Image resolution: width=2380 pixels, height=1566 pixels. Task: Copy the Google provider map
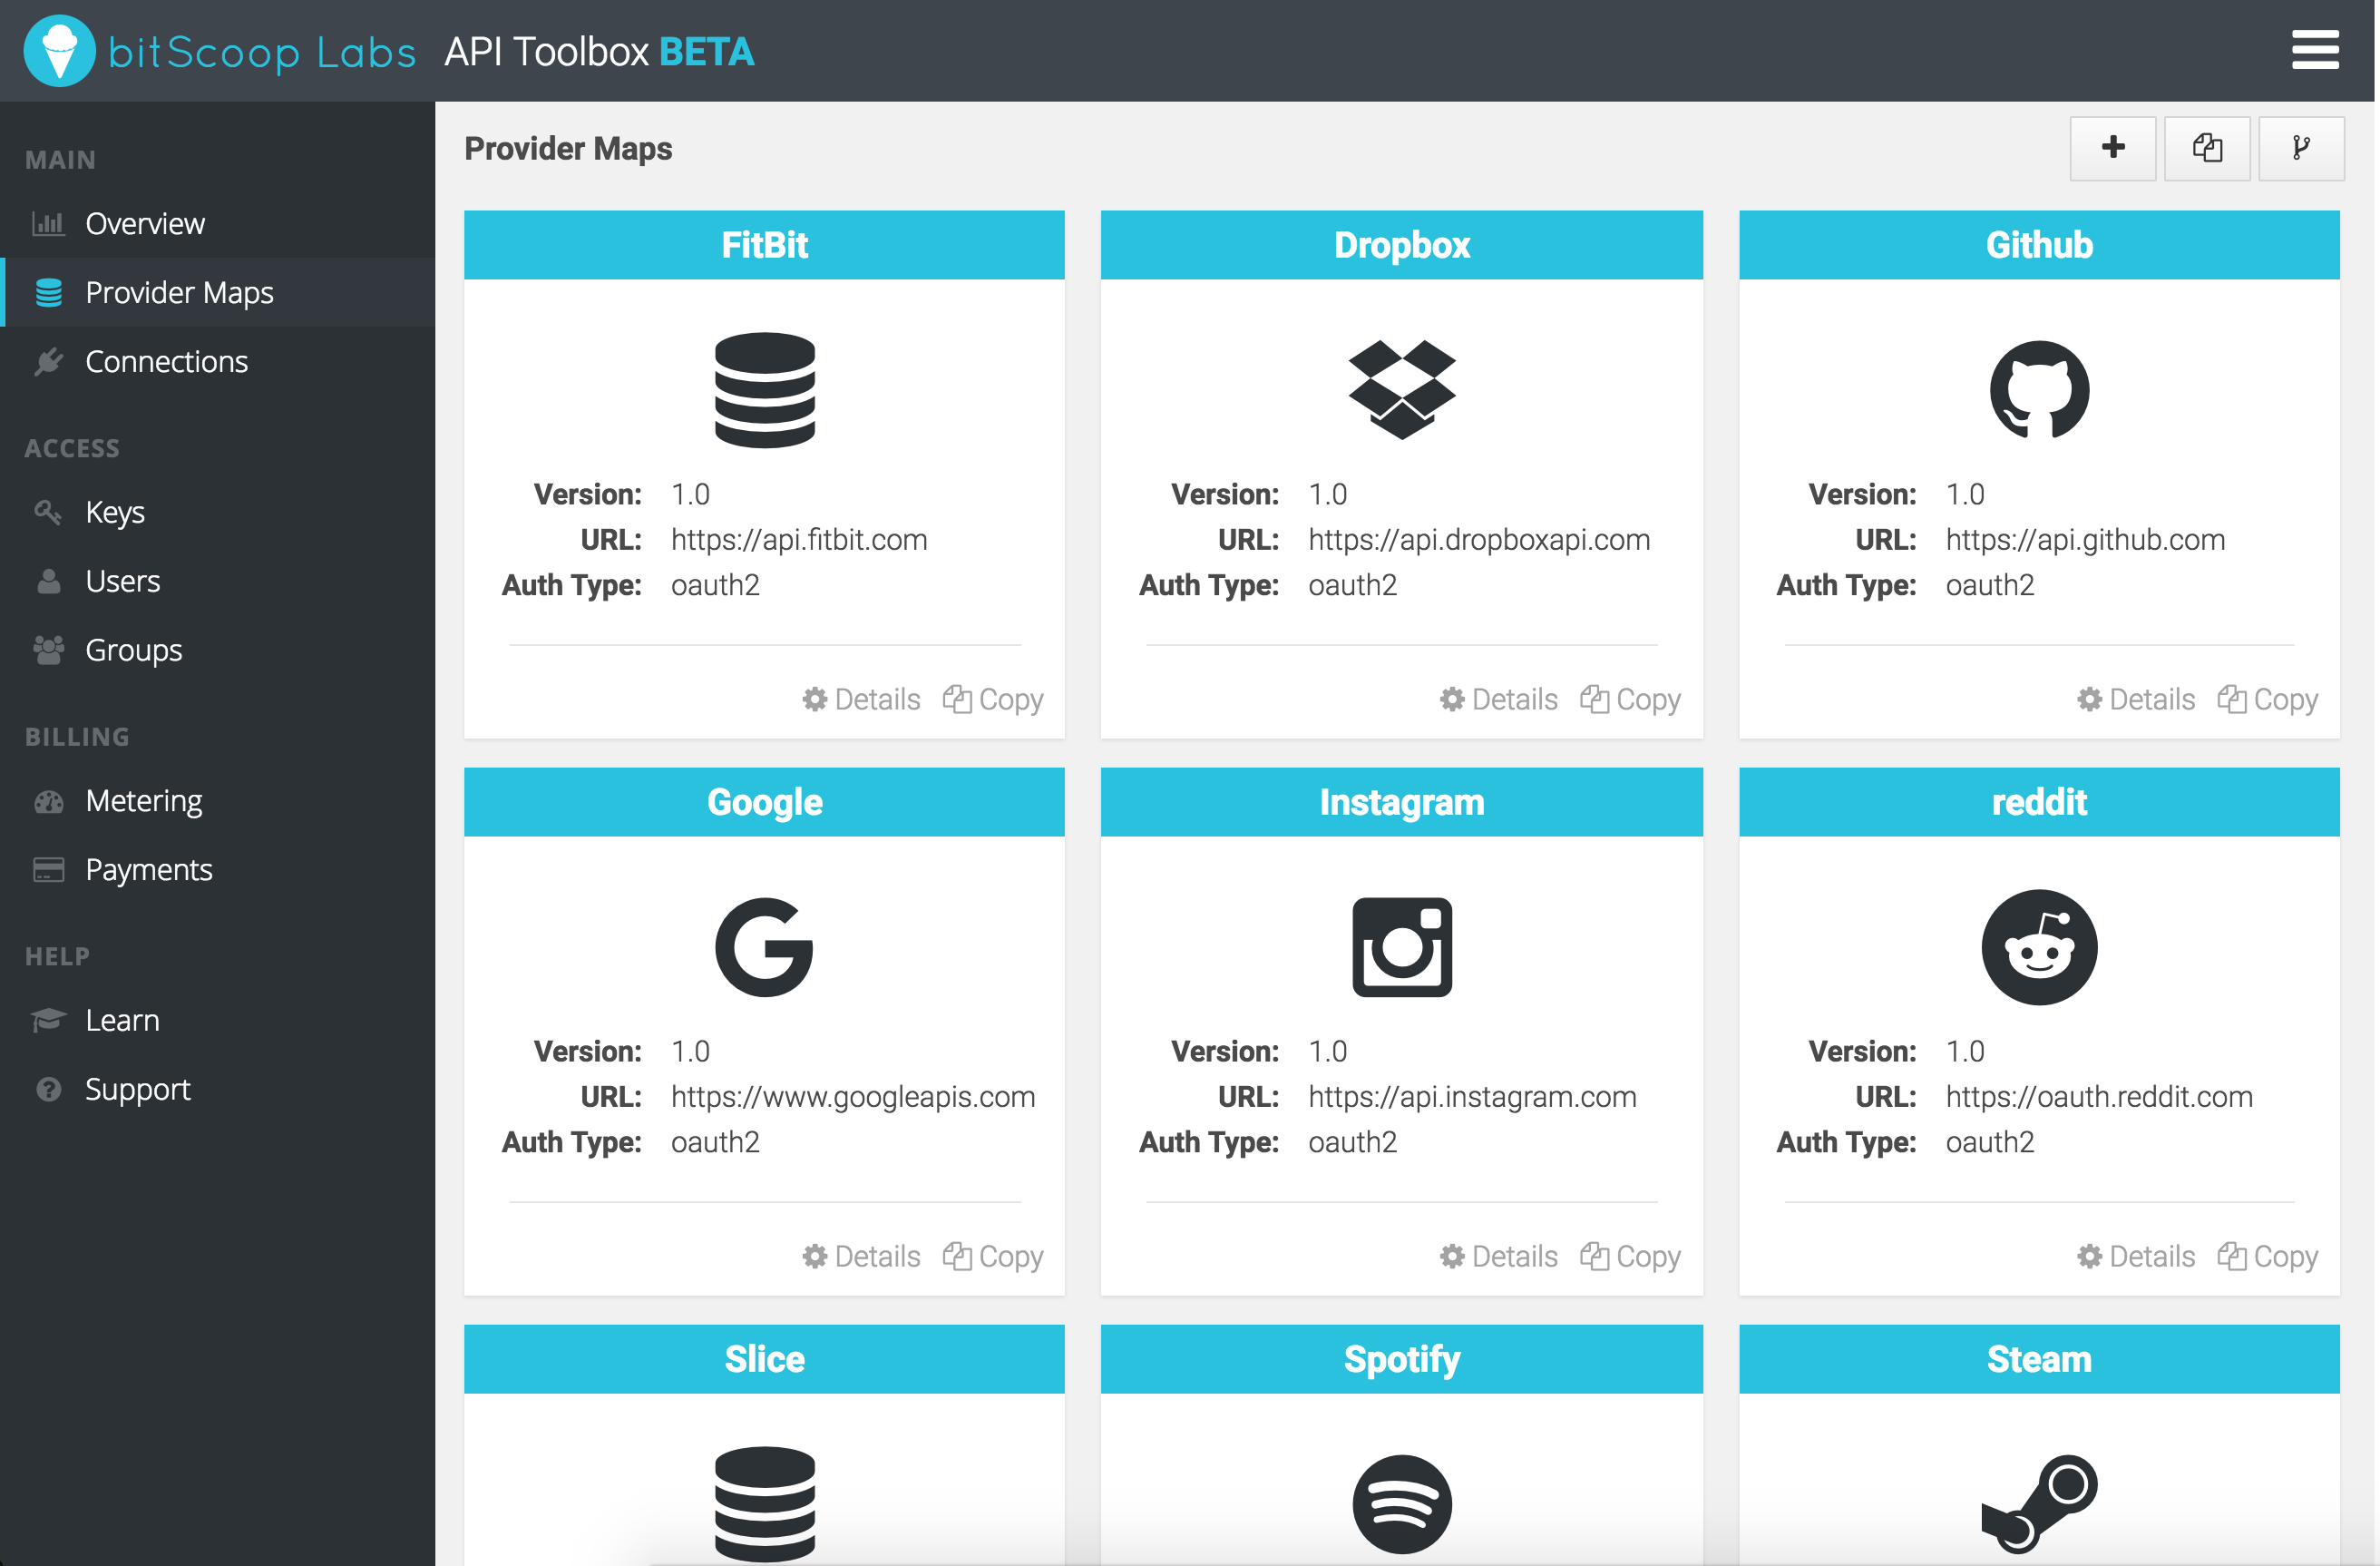point(993,1256)
